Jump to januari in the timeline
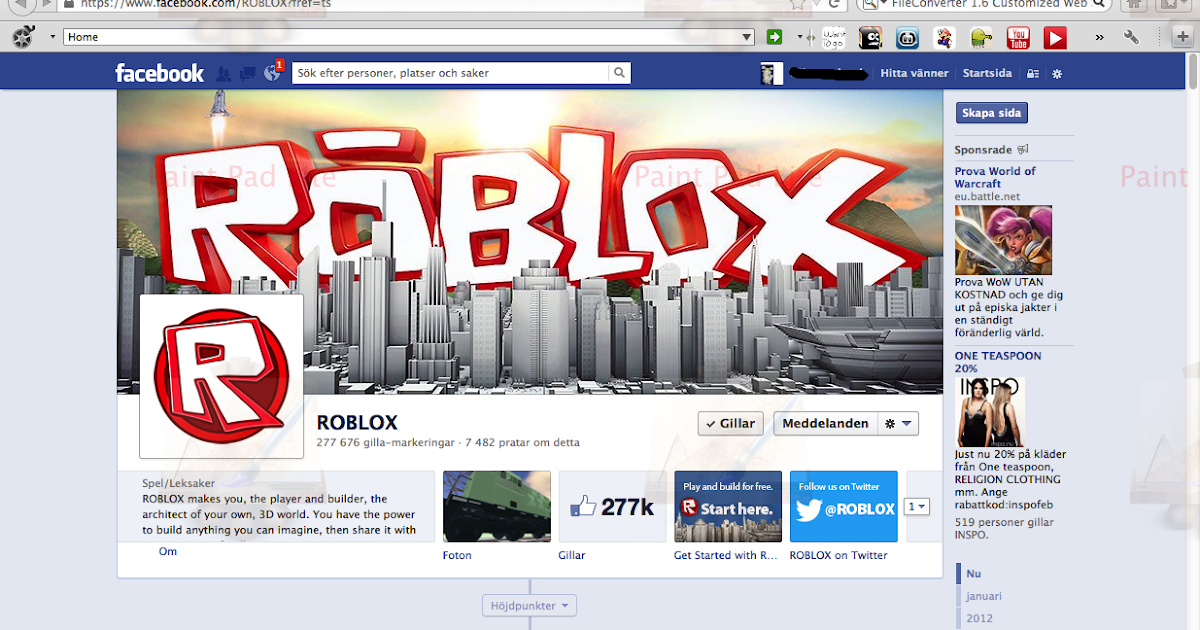 coord(984,596)
